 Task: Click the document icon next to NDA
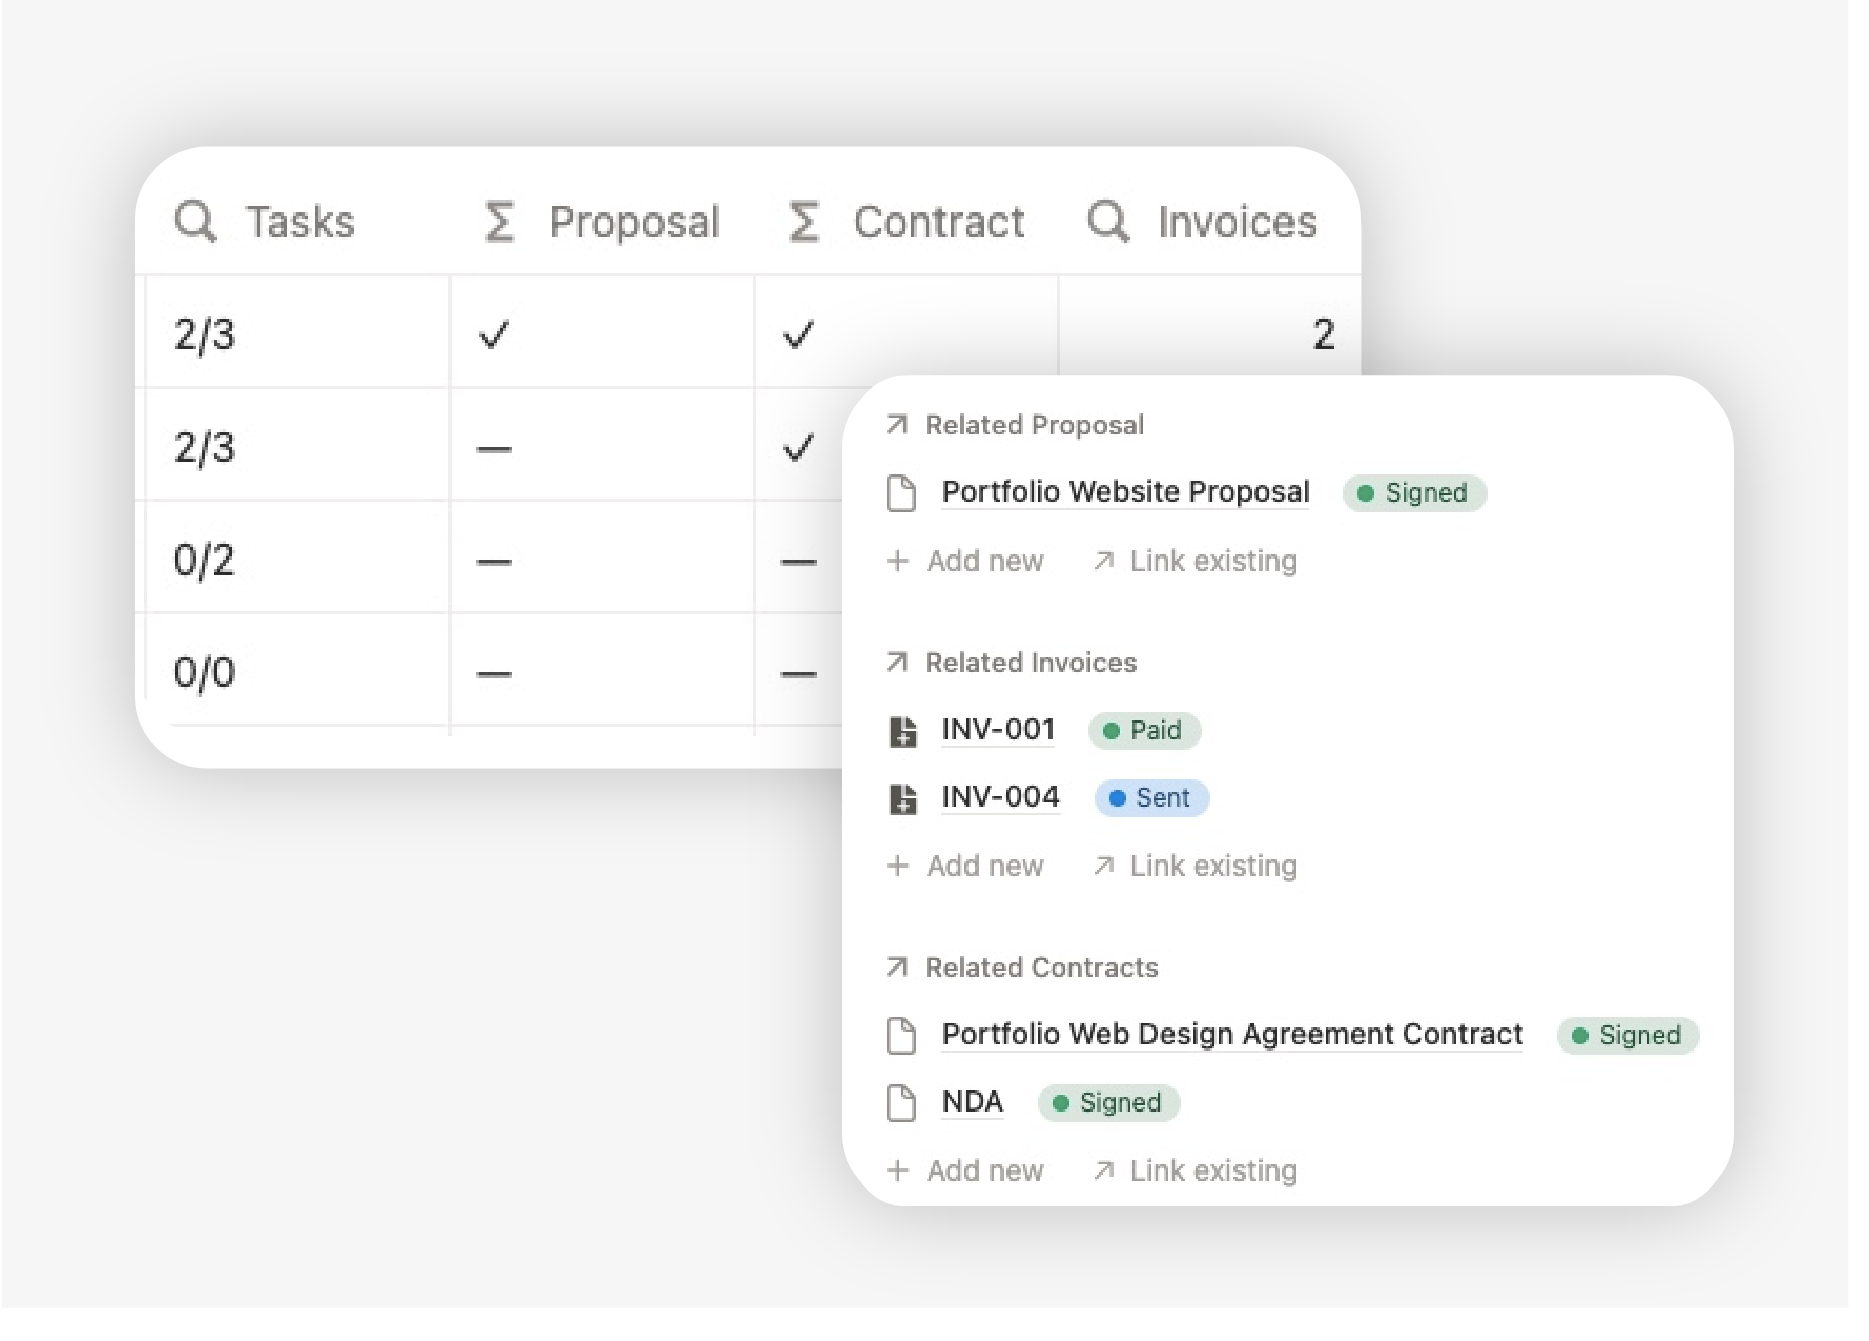pyautogui.click(x=901, y=1103)
